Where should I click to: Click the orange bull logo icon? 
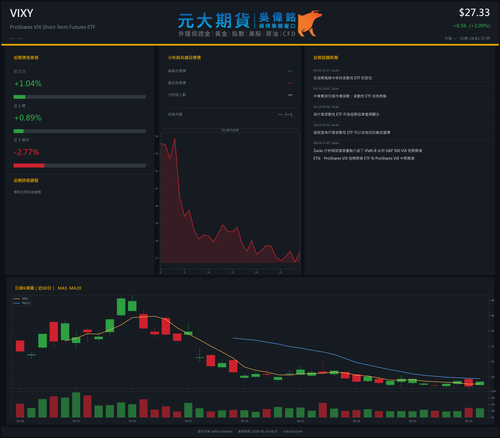click(x=310, y=23)
